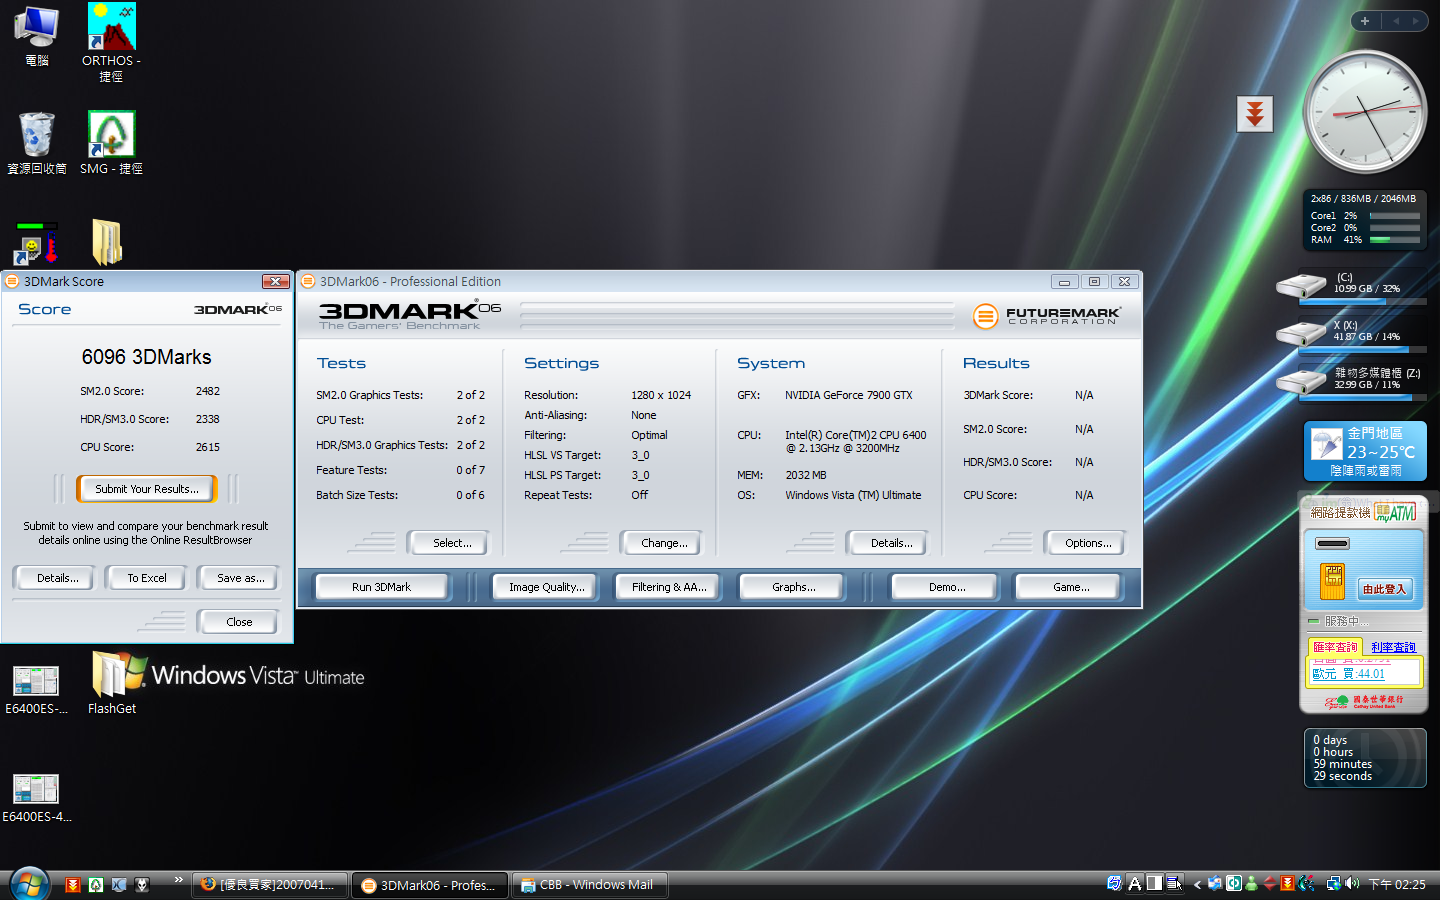Open the ORTHOS shortcut desktop icon

click(111, 43)
